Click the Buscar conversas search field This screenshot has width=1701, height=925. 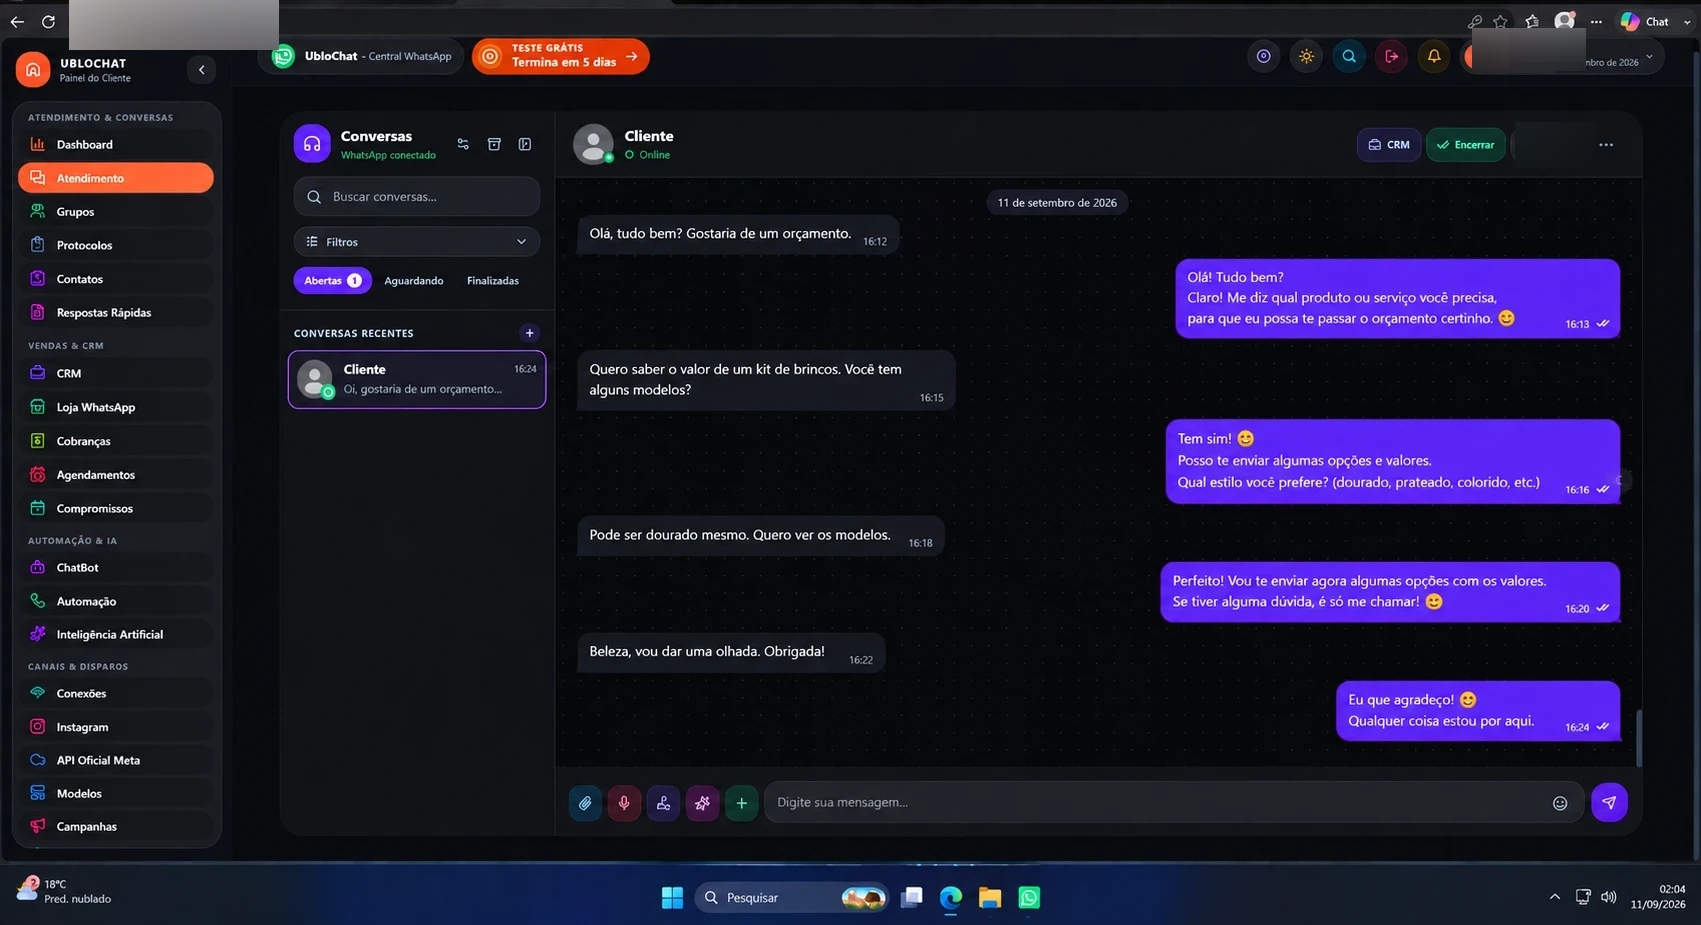click(x=417, y=197)
